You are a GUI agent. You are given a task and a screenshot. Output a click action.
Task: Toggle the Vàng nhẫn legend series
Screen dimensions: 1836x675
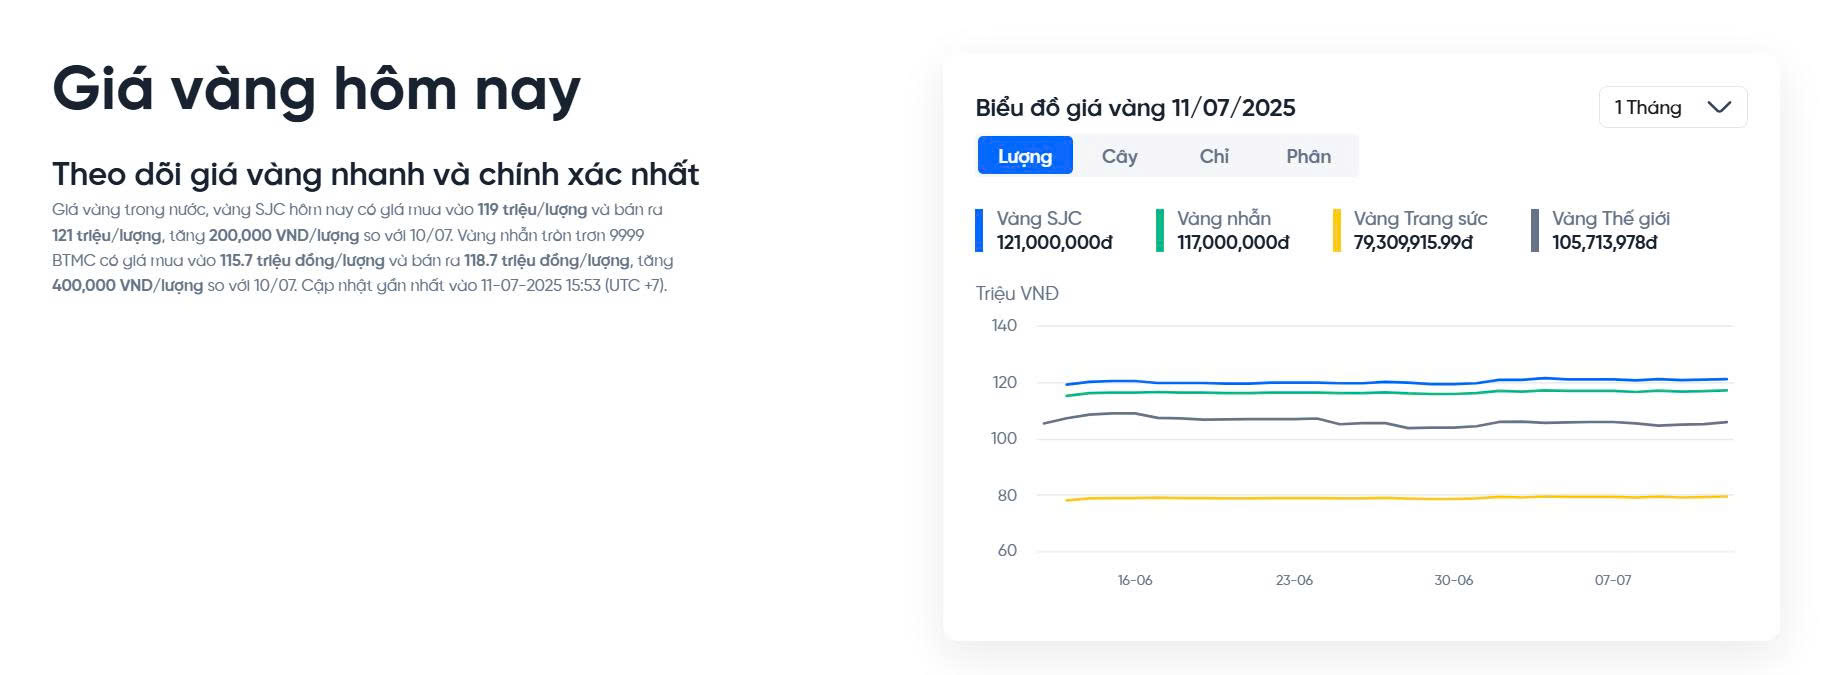[x=1223, y=219]
